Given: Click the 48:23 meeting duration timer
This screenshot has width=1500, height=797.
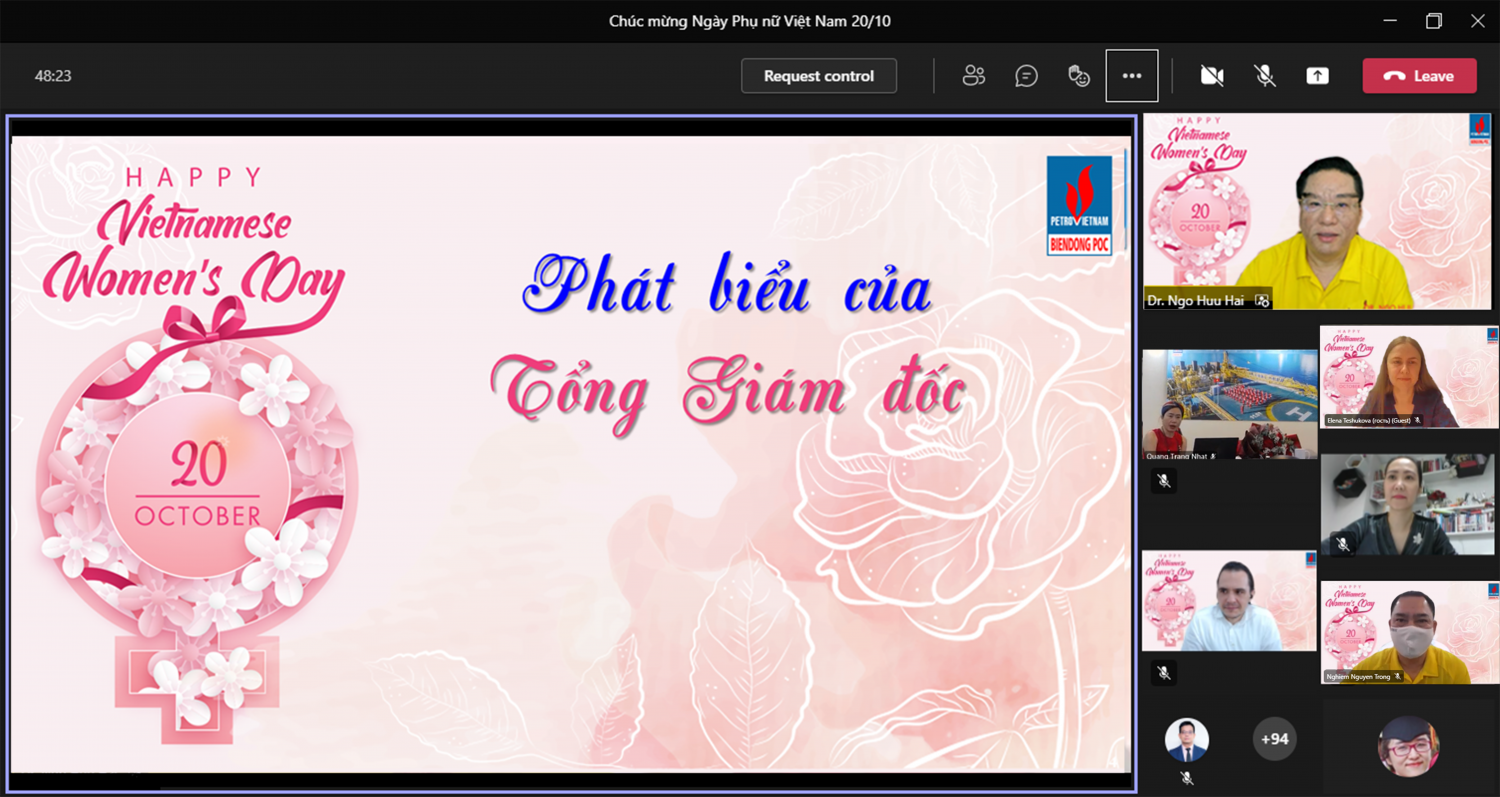Looking at the screenshot, I should click(53, 76).
